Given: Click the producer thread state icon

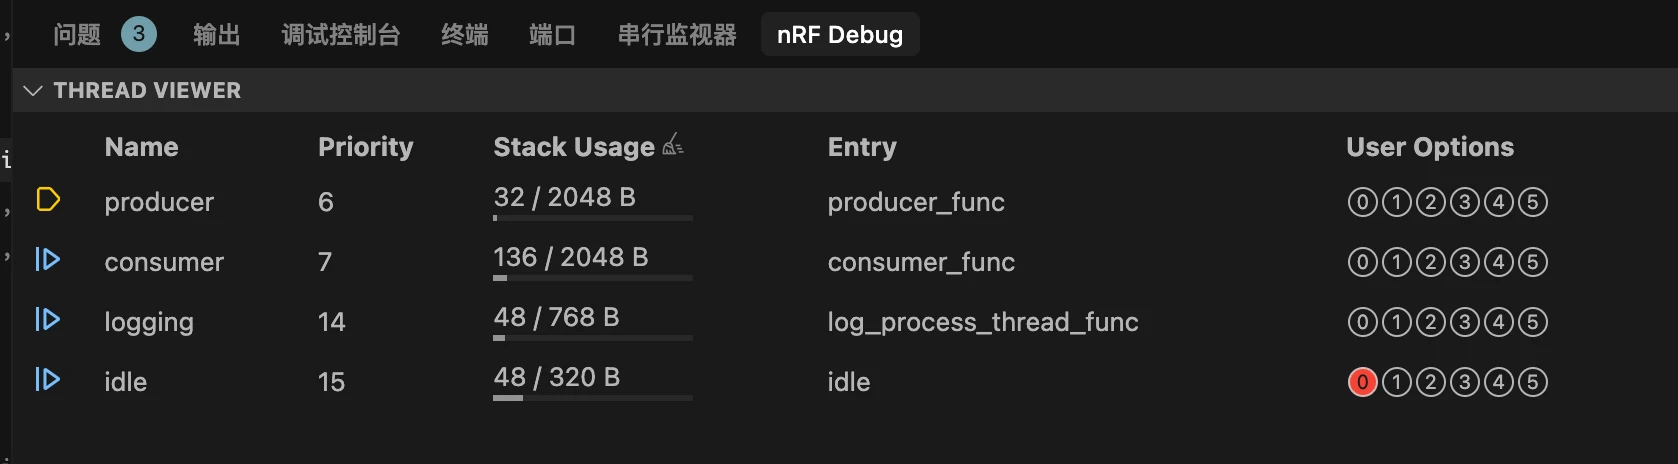Looking at the screenshot, I should click(48, 200).
